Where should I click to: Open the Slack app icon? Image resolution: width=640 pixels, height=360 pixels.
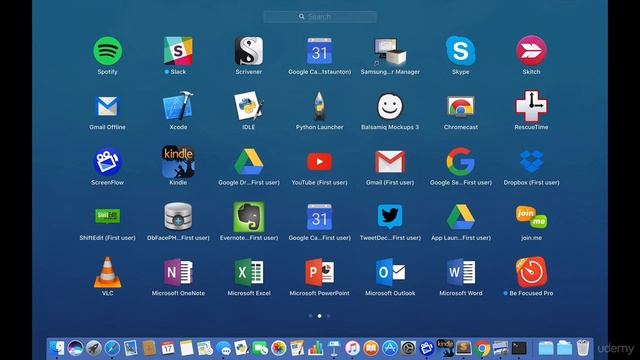point(178,51)
